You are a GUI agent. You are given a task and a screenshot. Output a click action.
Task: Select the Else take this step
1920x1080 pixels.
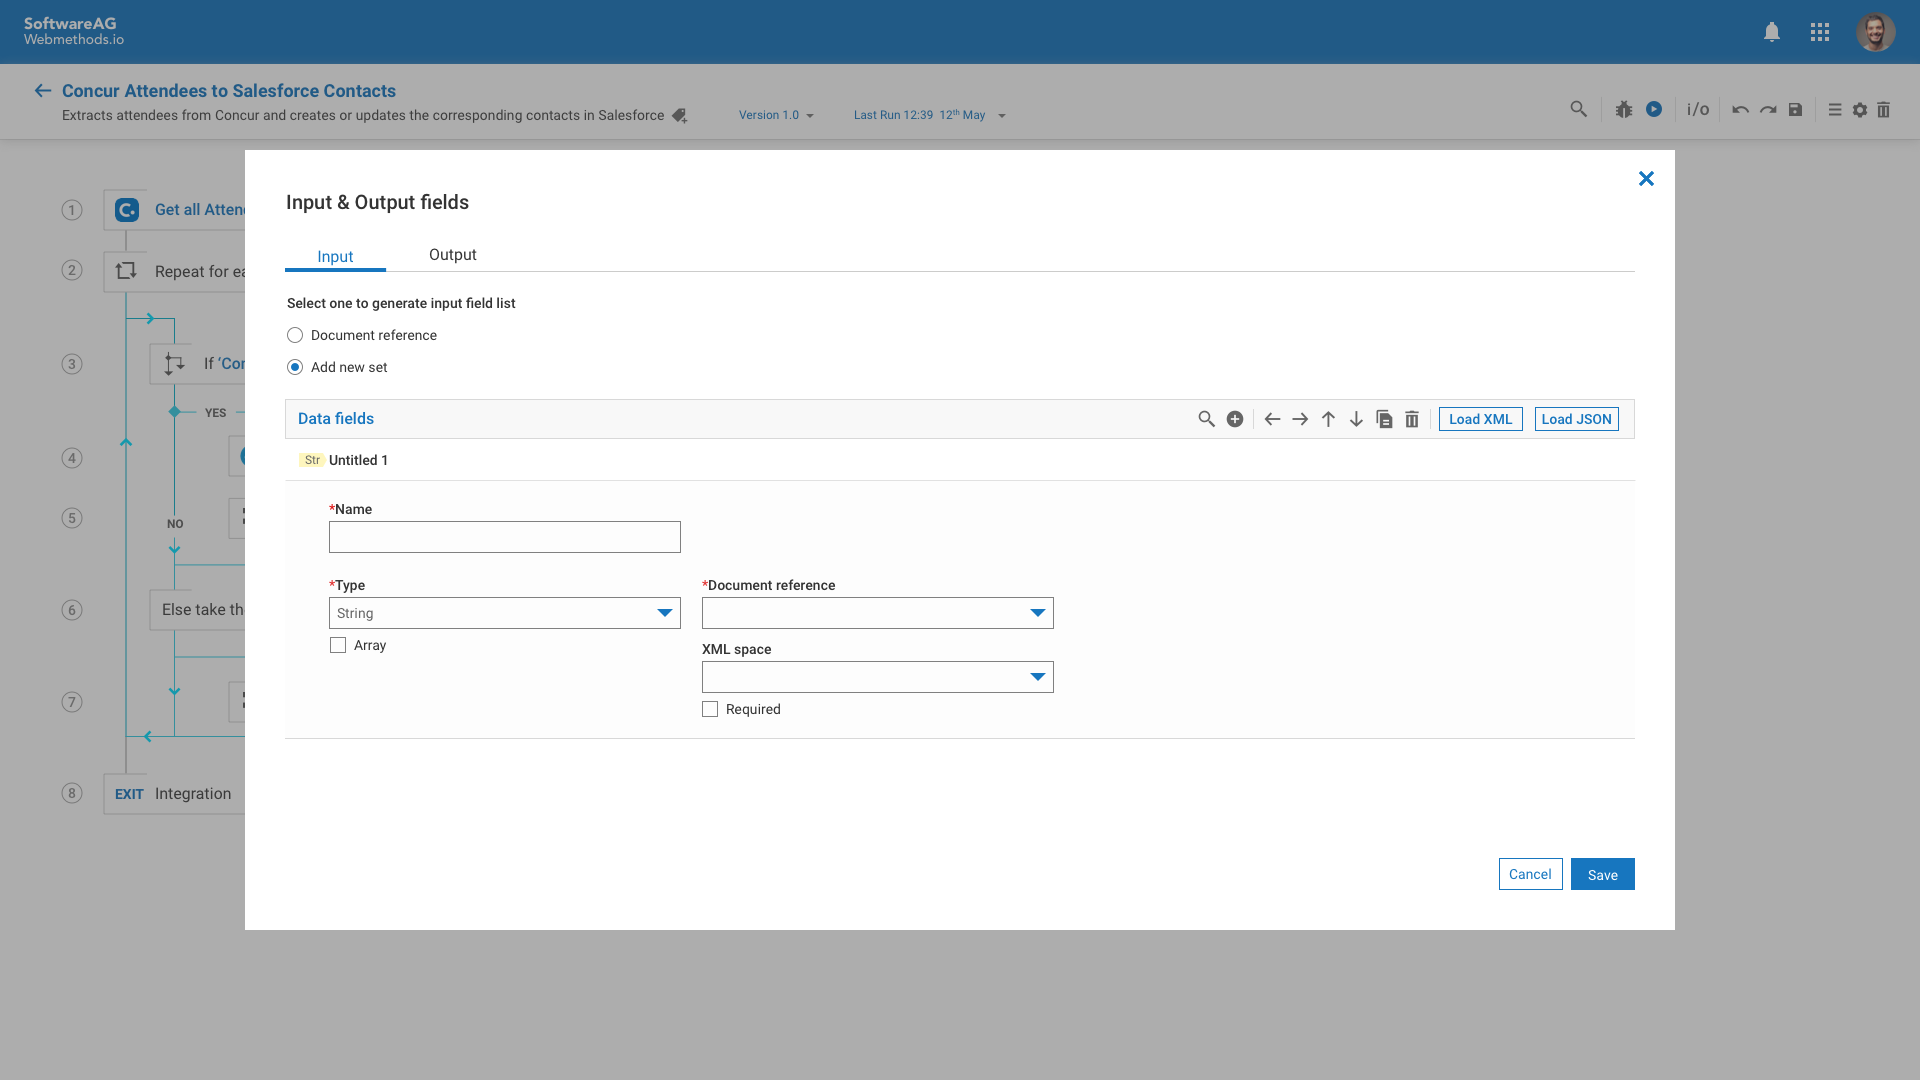point(198,610)
